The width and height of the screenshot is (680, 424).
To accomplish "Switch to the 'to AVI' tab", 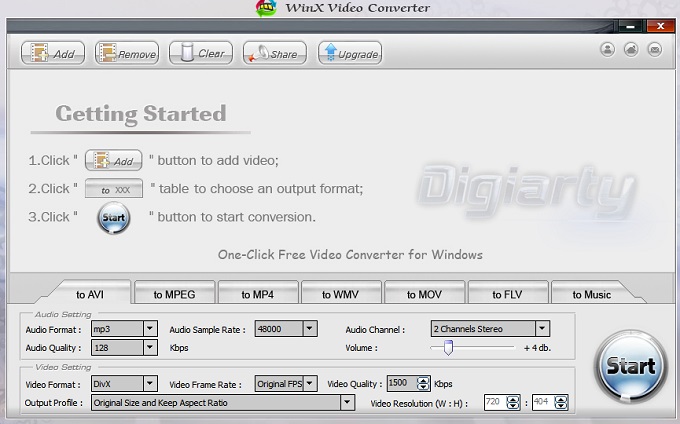I will (89, 294).
